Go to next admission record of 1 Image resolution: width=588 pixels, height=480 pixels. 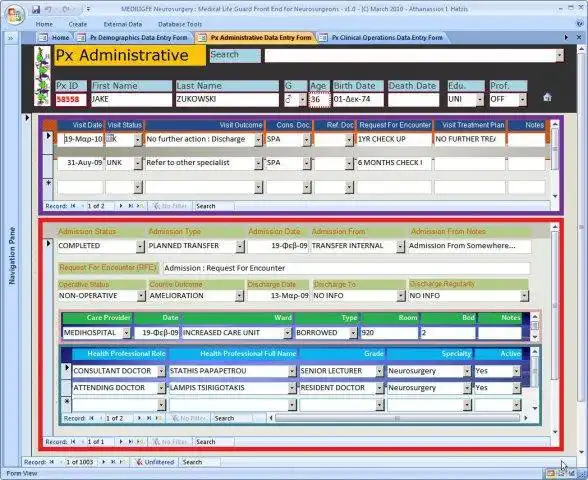pyautogui.click(x=121, y=442)
